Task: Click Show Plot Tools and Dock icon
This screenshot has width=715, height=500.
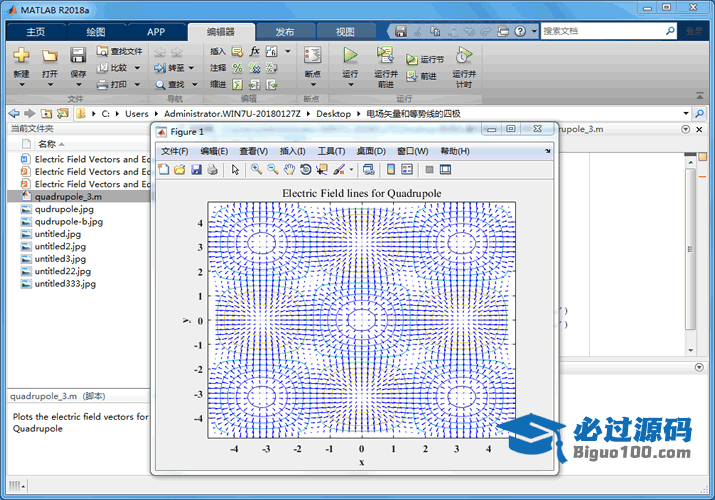Action: coord(446,170)
